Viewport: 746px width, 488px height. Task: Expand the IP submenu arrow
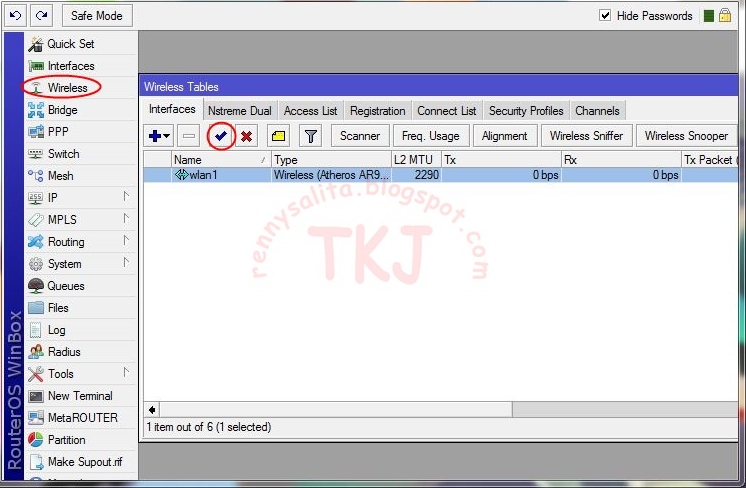point(126,196)
